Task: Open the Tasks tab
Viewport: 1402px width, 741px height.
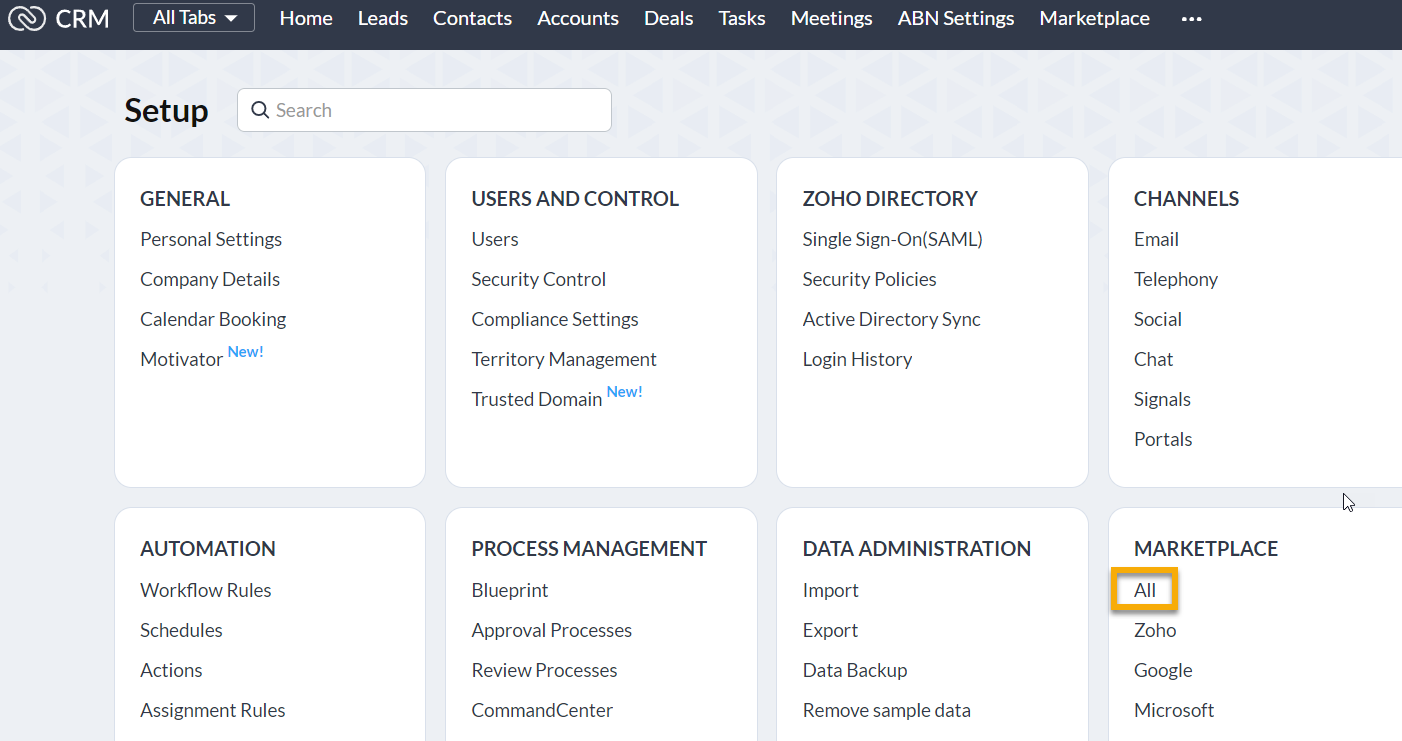Action: (742, 18)
